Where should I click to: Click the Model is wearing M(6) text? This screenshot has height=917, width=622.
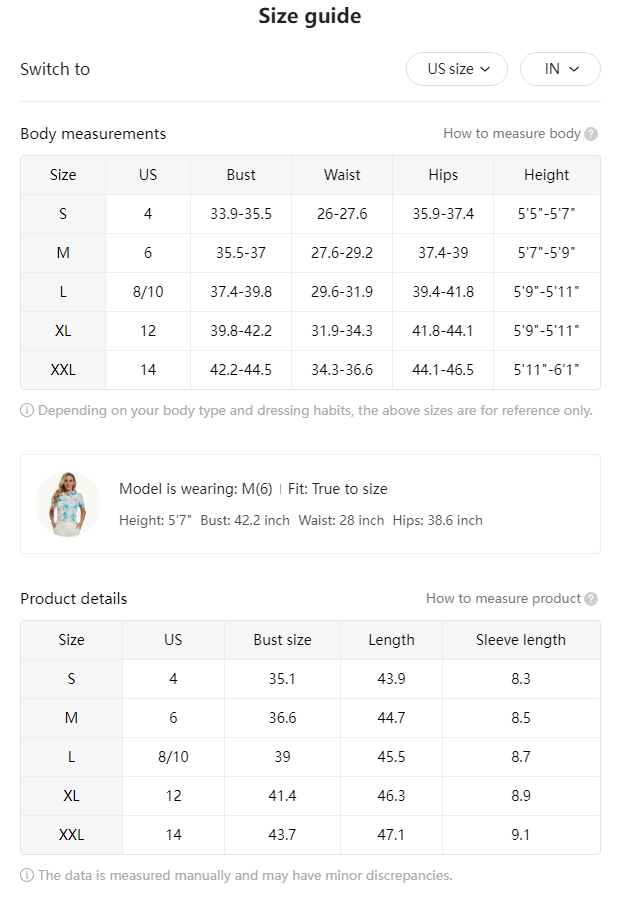tap(196, 489)
